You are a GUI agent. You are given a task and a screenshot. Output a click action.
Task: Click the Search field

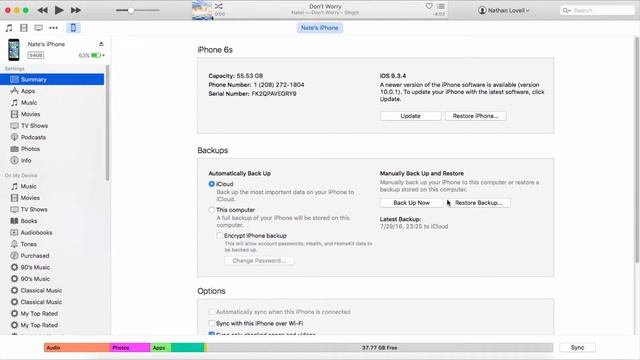click(597, 10)
